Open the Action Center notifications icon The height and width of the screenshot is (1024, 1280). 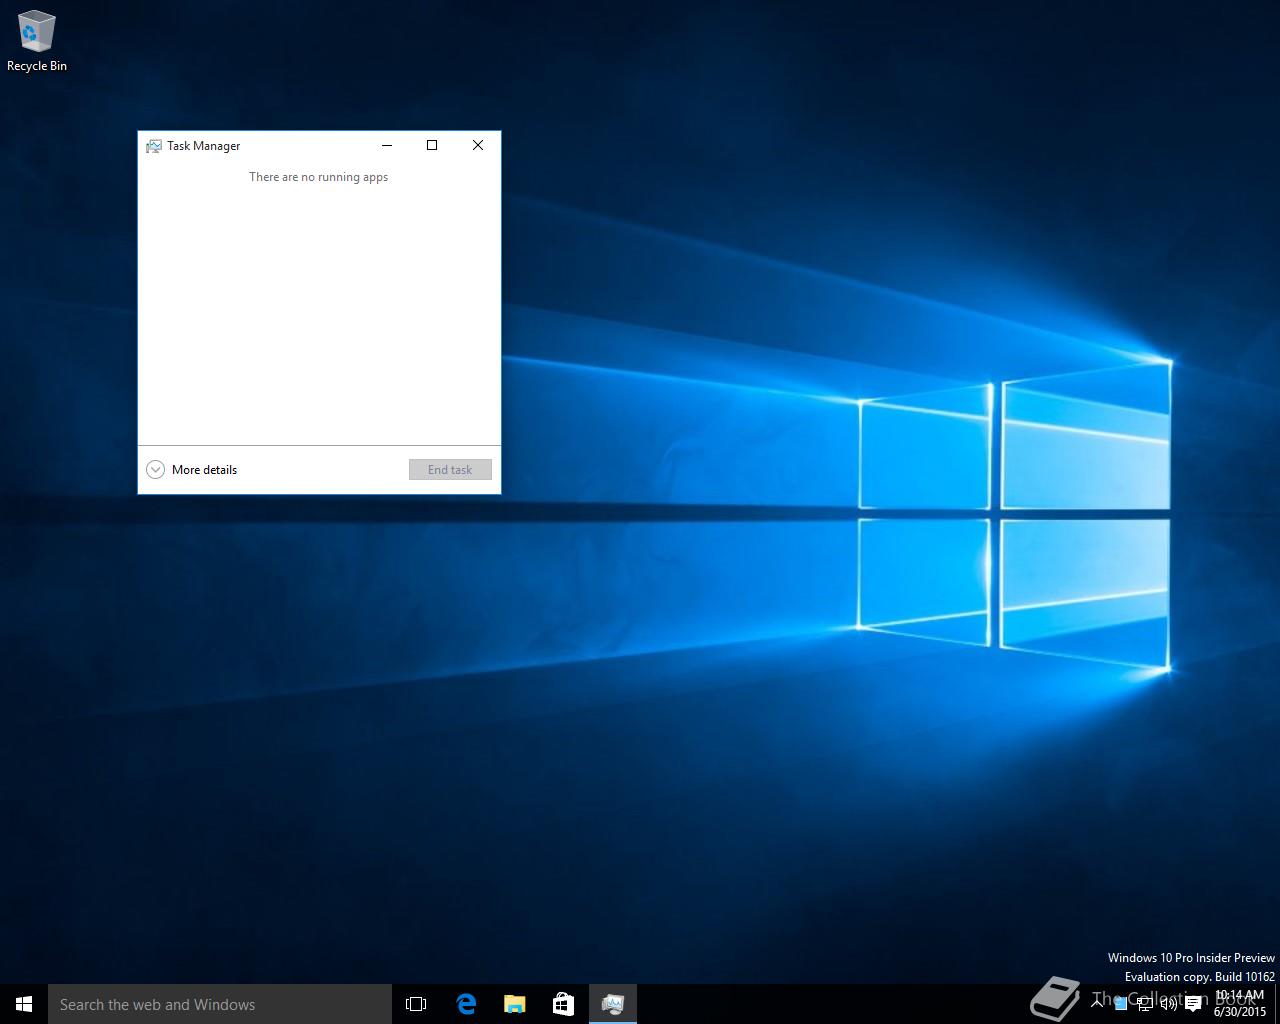[x=1193, y=1004]
